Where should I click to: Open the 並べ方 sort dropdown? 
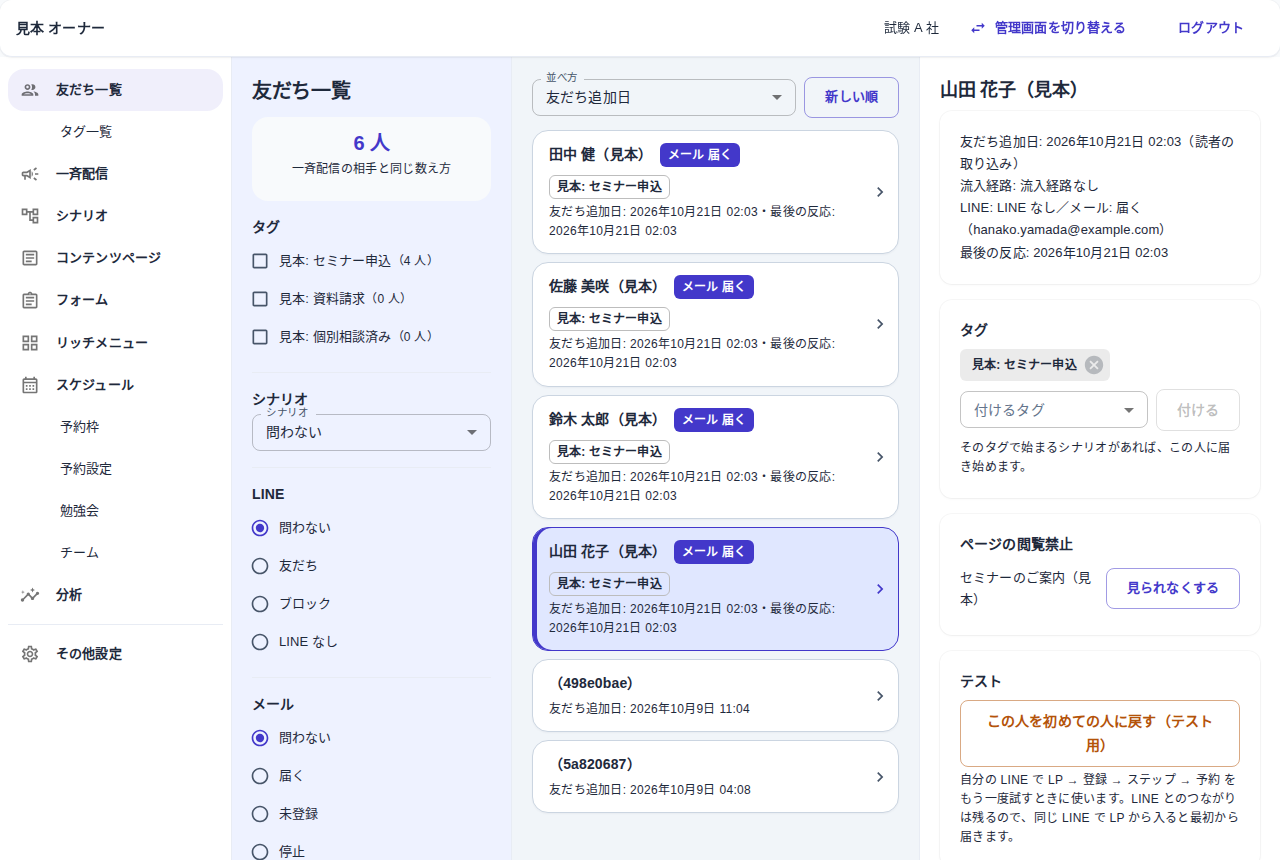pyautogui.click(x=664, y=98)
